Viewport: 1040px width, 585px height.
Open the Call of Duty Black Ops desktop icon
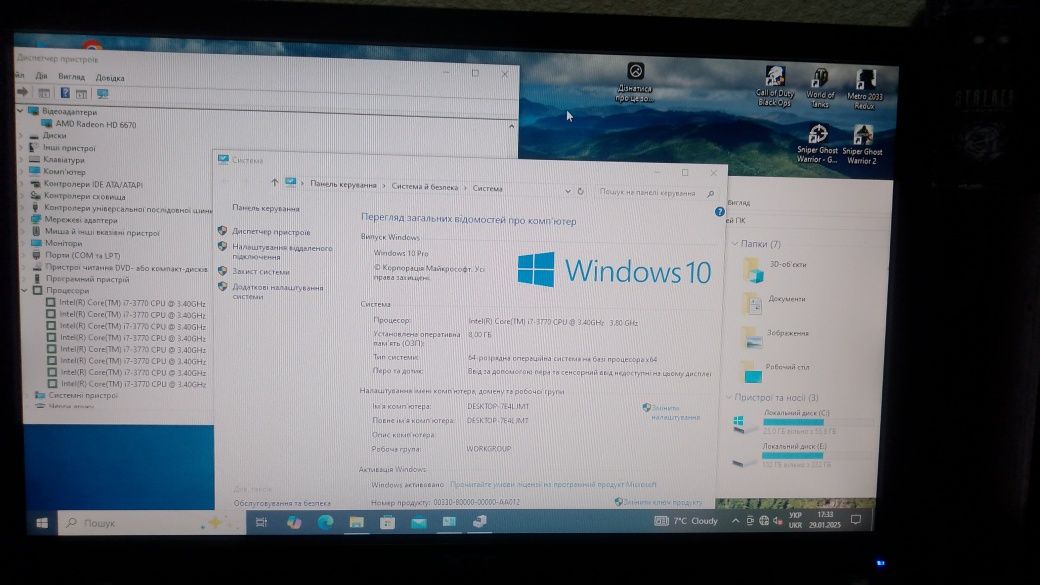pos(775,86)
